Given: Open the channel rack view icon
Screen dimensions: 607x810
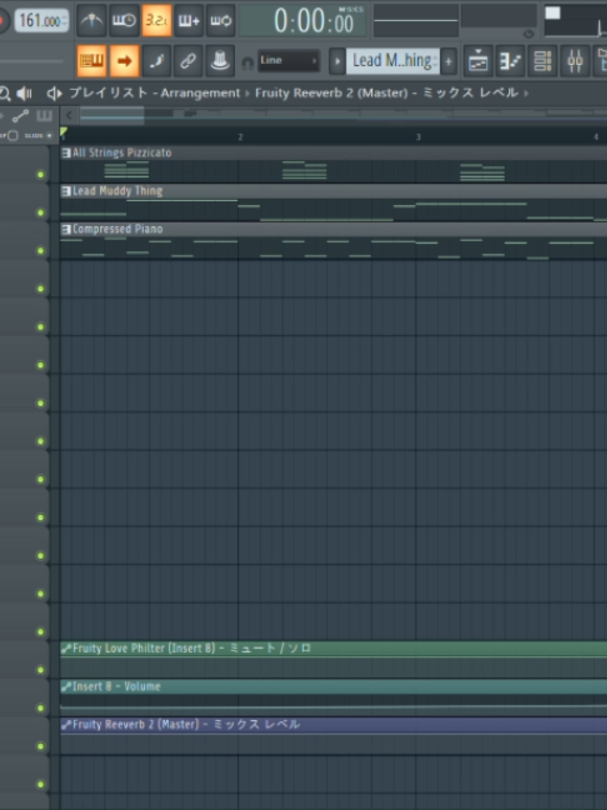Looking at the screenshot, I should pos(542,61).
